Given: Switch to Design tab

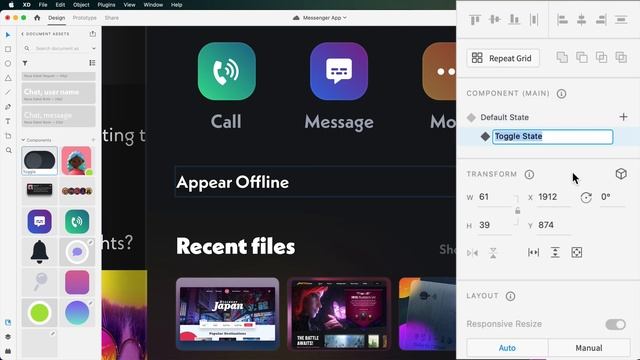Looking at the screenshot, I should pos(57,18).
